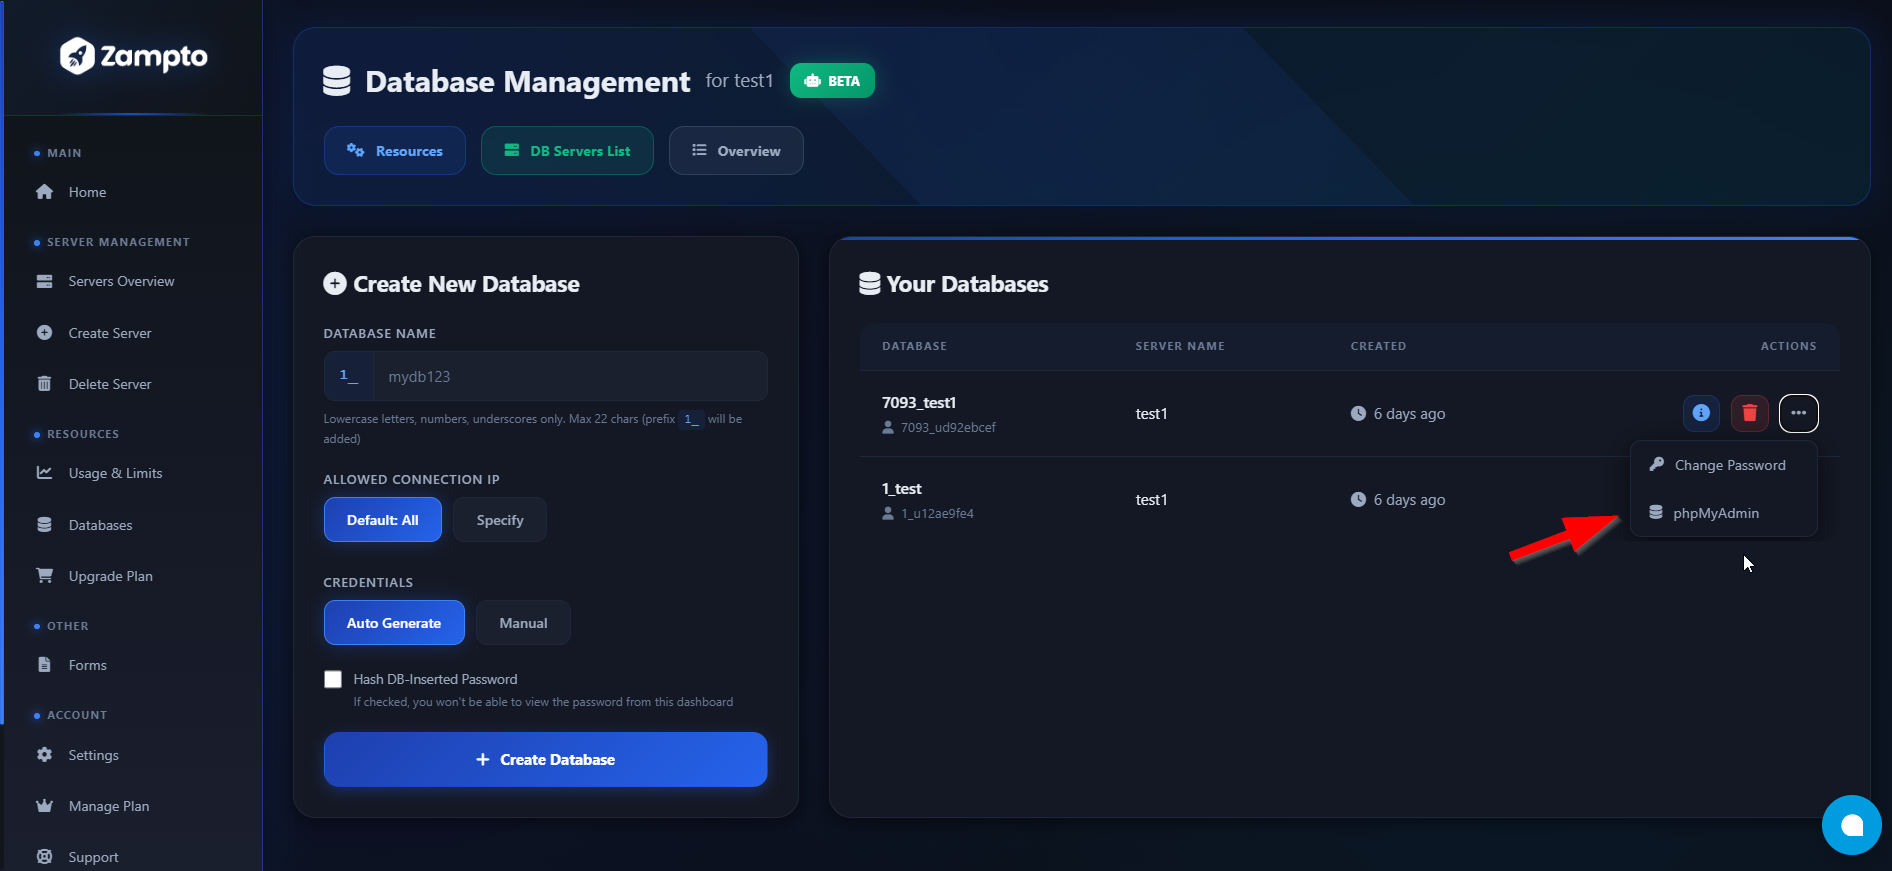Switch credentials to Manual
Viewport: 1892px width, 871px height.
coord(523,623)
